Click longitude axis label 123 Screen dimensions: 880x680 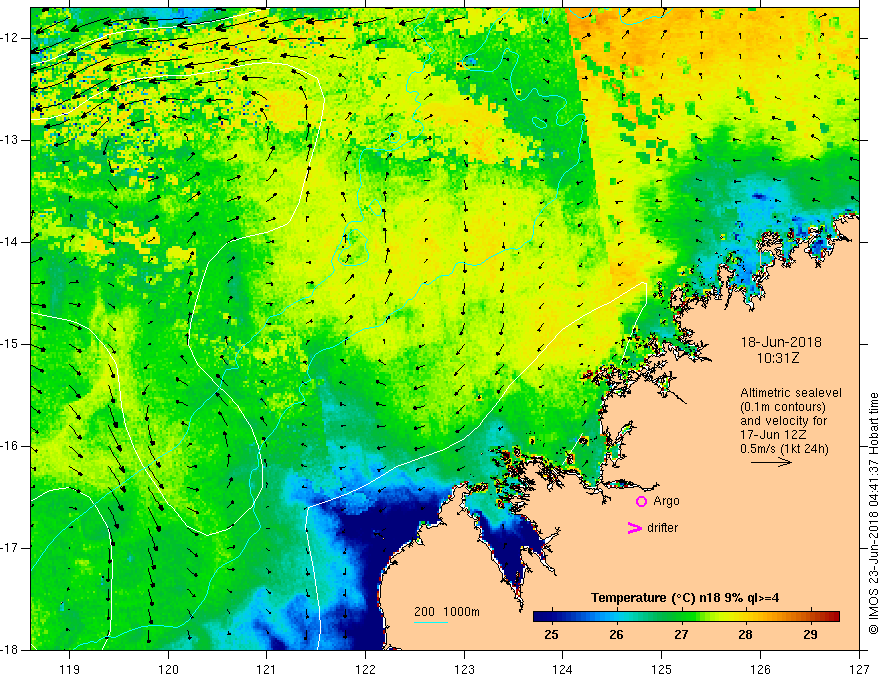pyautogui.click(x=464, y=669)
